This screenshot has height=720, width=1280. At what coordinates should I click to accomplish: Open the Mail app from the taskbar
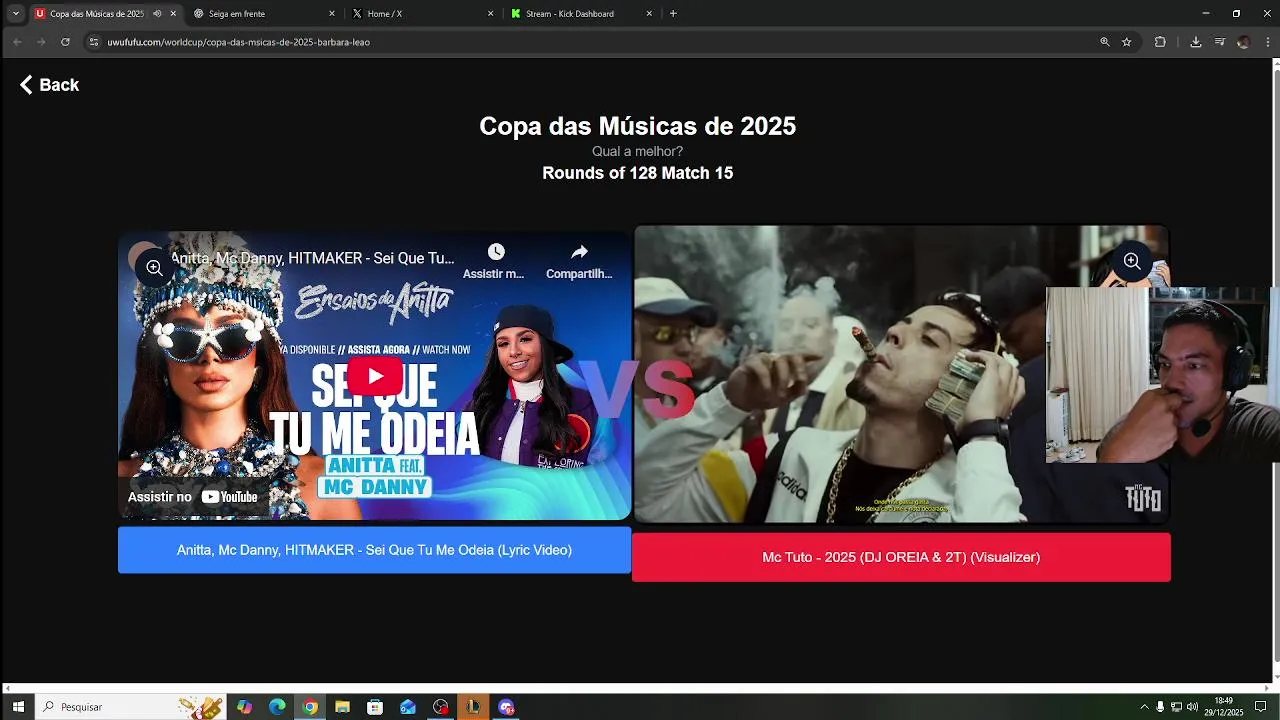pyautogui.click(x=408, y=707)
